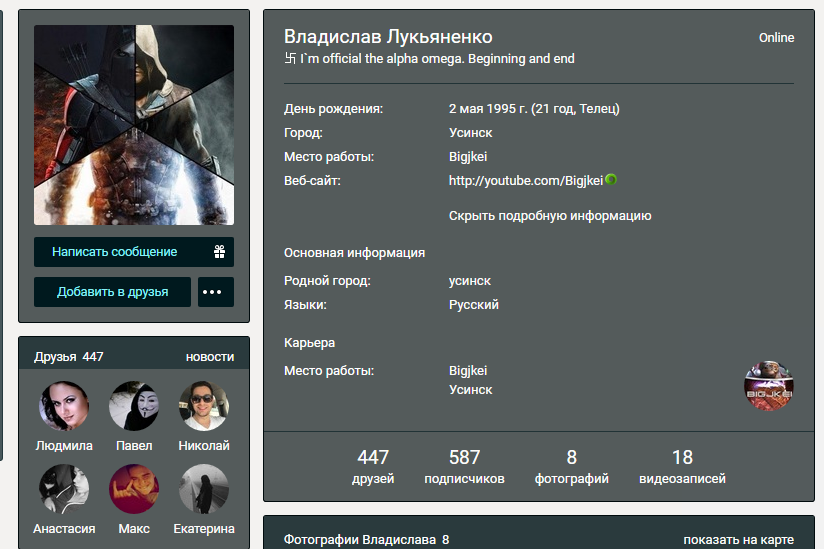This screenshot has width=824, height=549.
Task: Click the Добавить в друзья button
Action: pyautogui.click(x=112, y=292)
